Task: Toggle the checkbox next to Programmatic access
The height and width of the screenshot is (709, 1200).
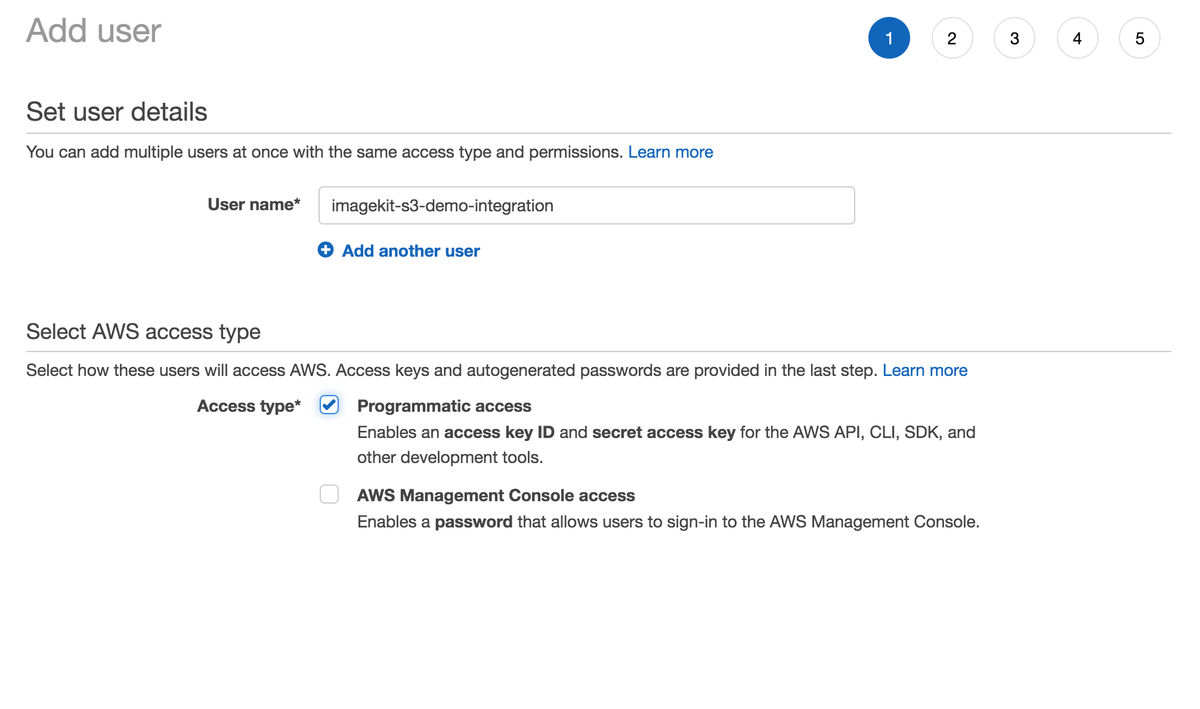Action: click(x=329, y=404)
